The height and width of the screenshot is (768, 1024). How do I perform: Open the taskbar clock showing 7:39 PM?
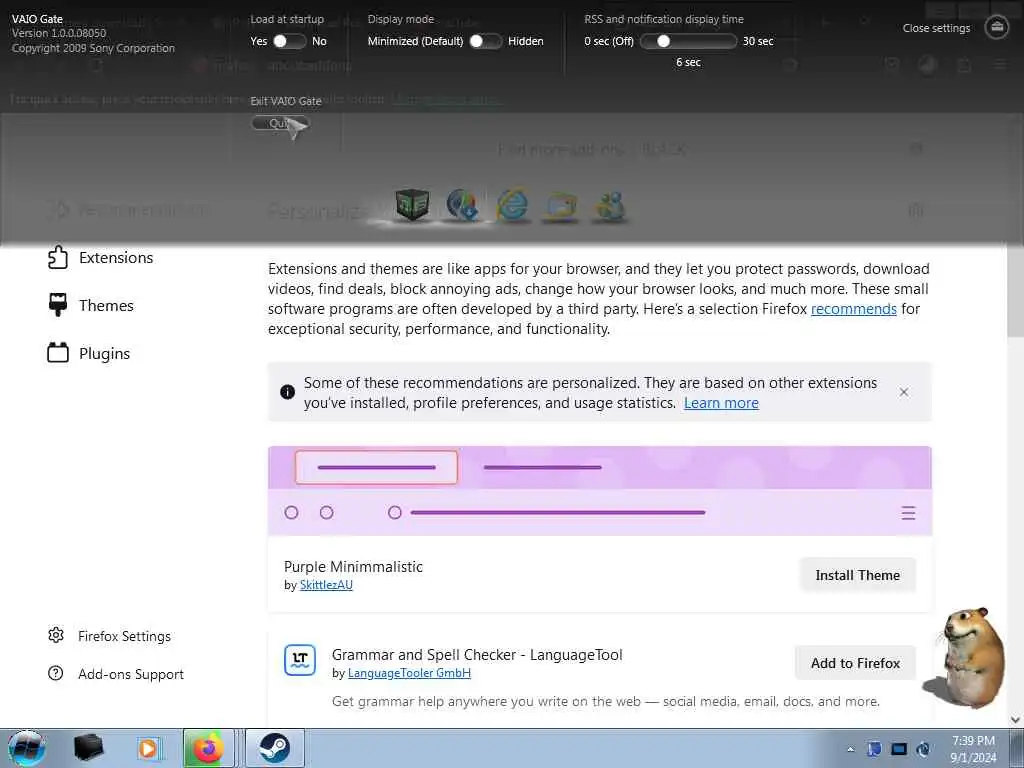[973, 749]
